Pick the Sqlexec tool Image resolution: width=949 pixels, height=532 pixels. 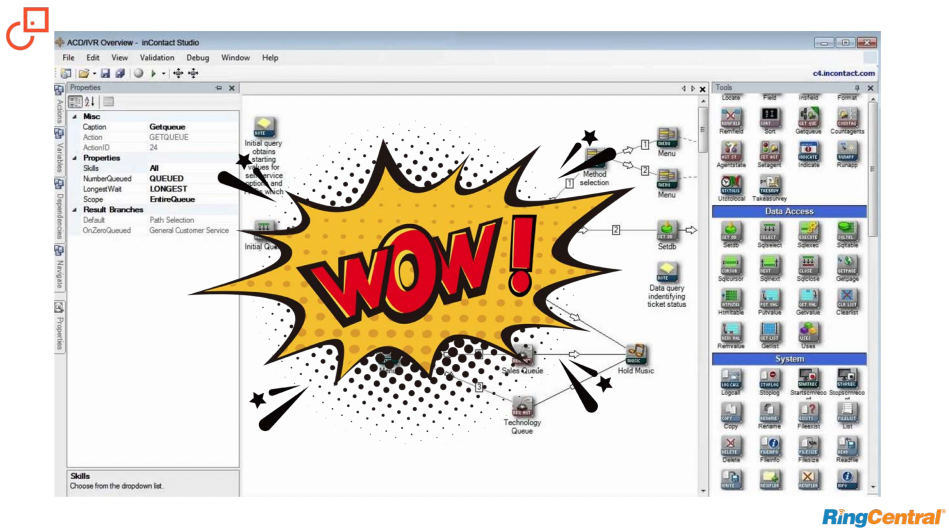(808, 231)
